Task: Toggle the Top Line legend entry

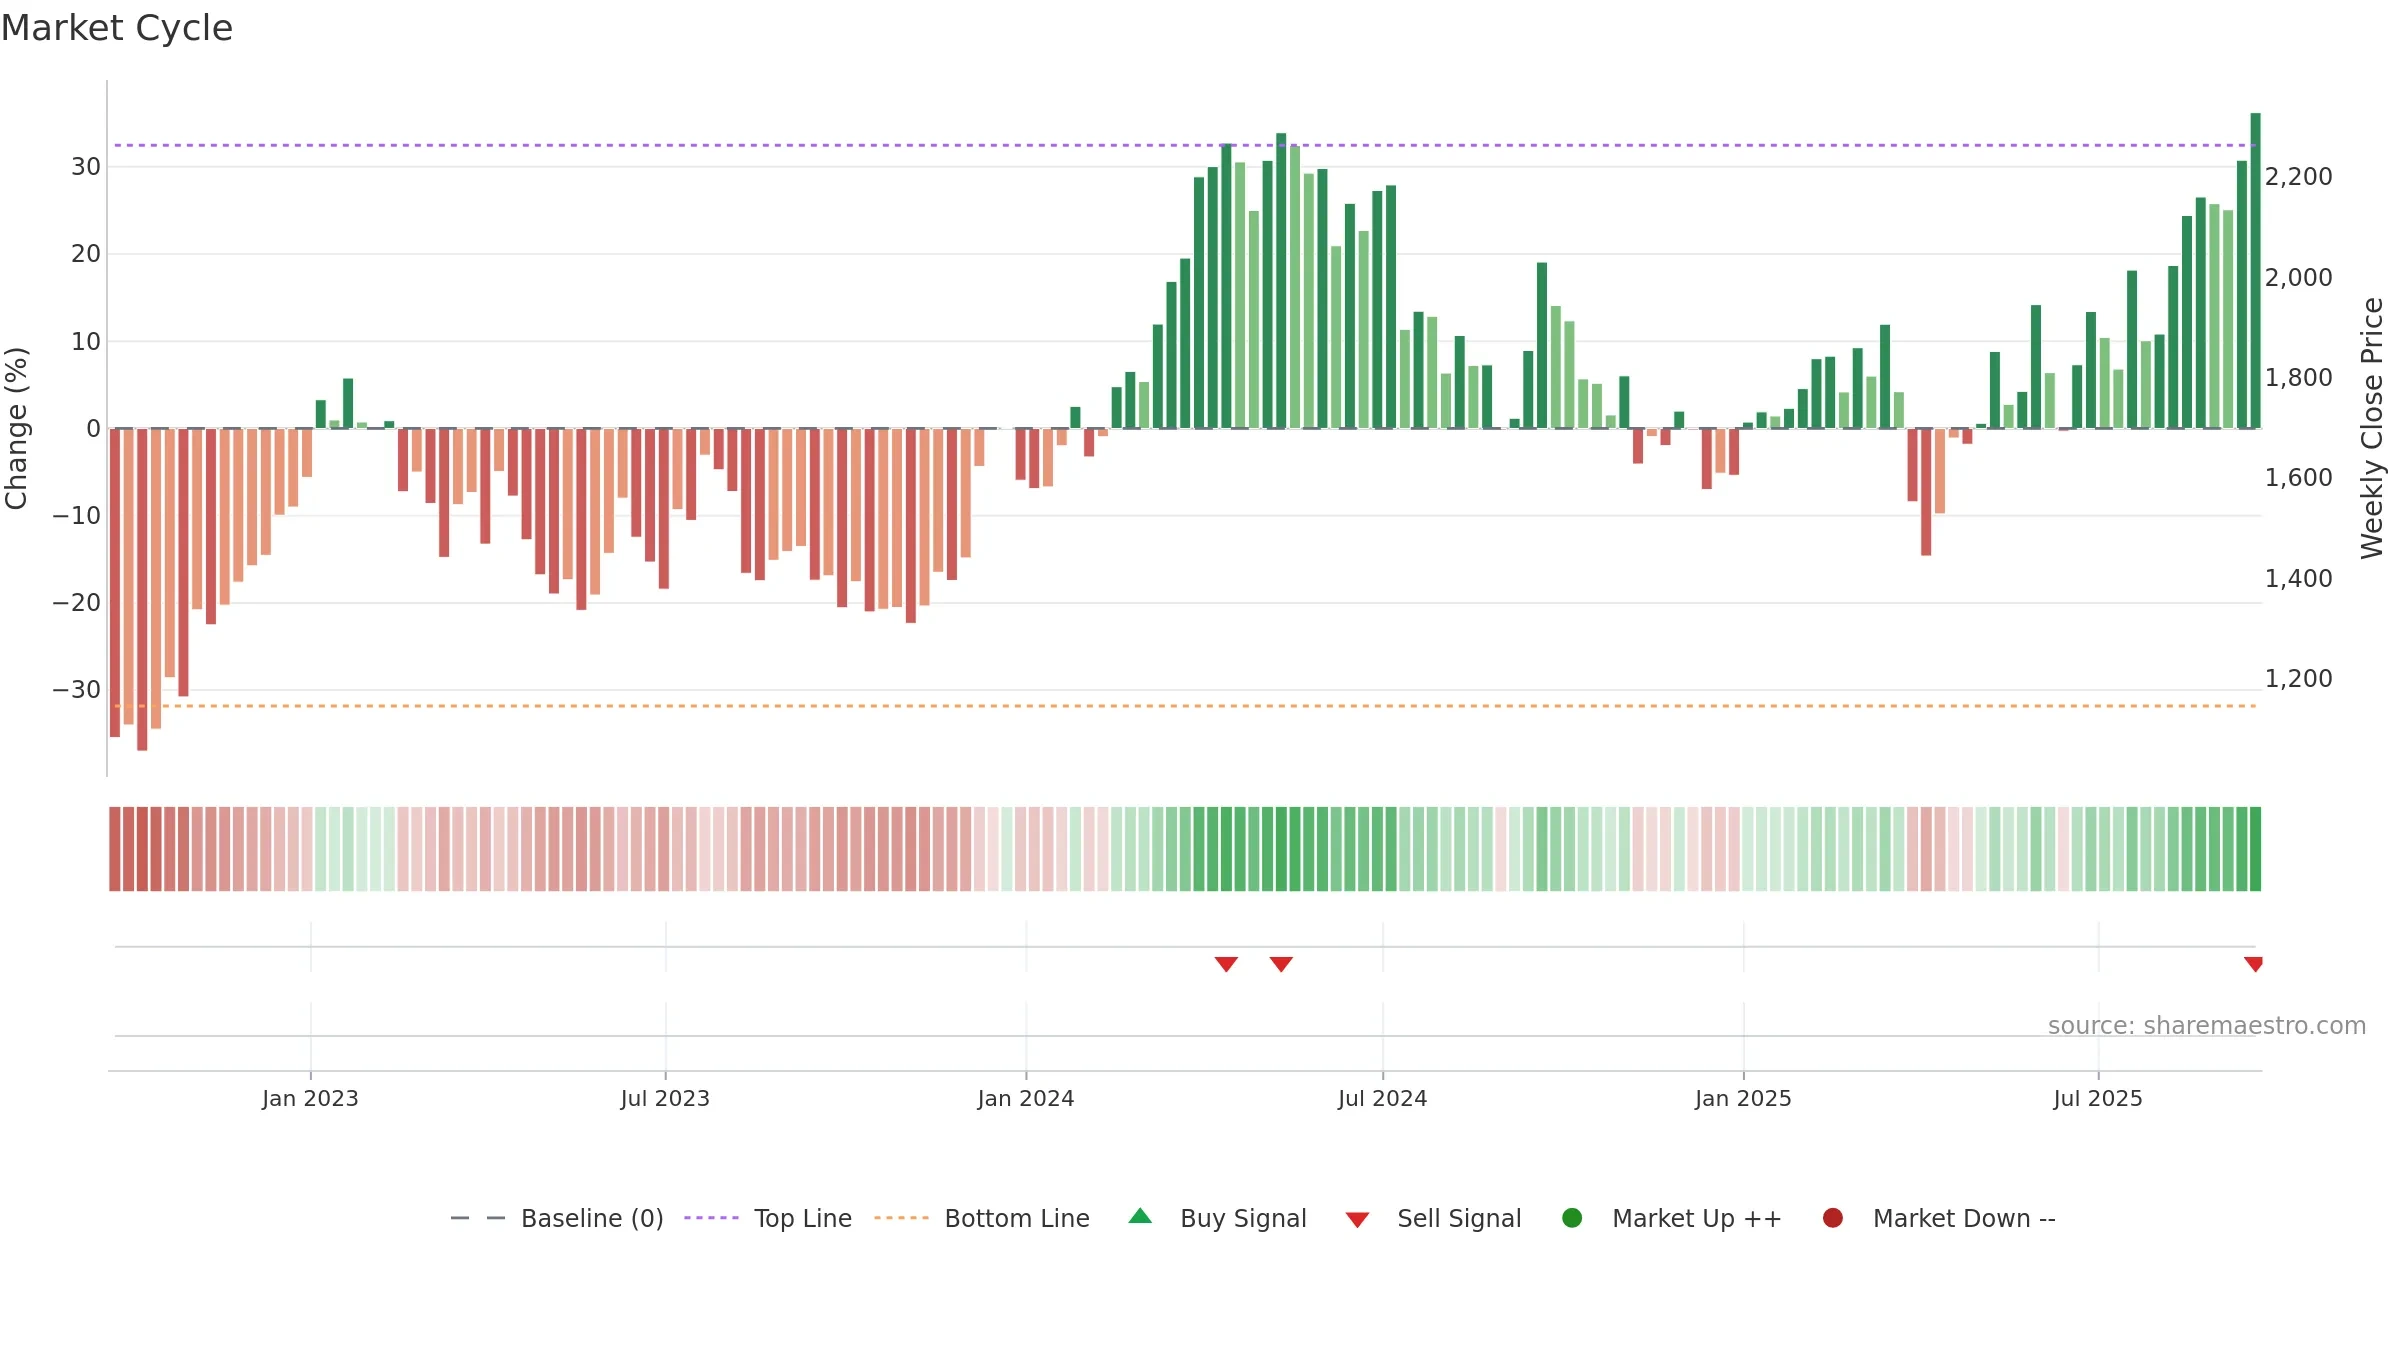Action: coord(767,1218)
